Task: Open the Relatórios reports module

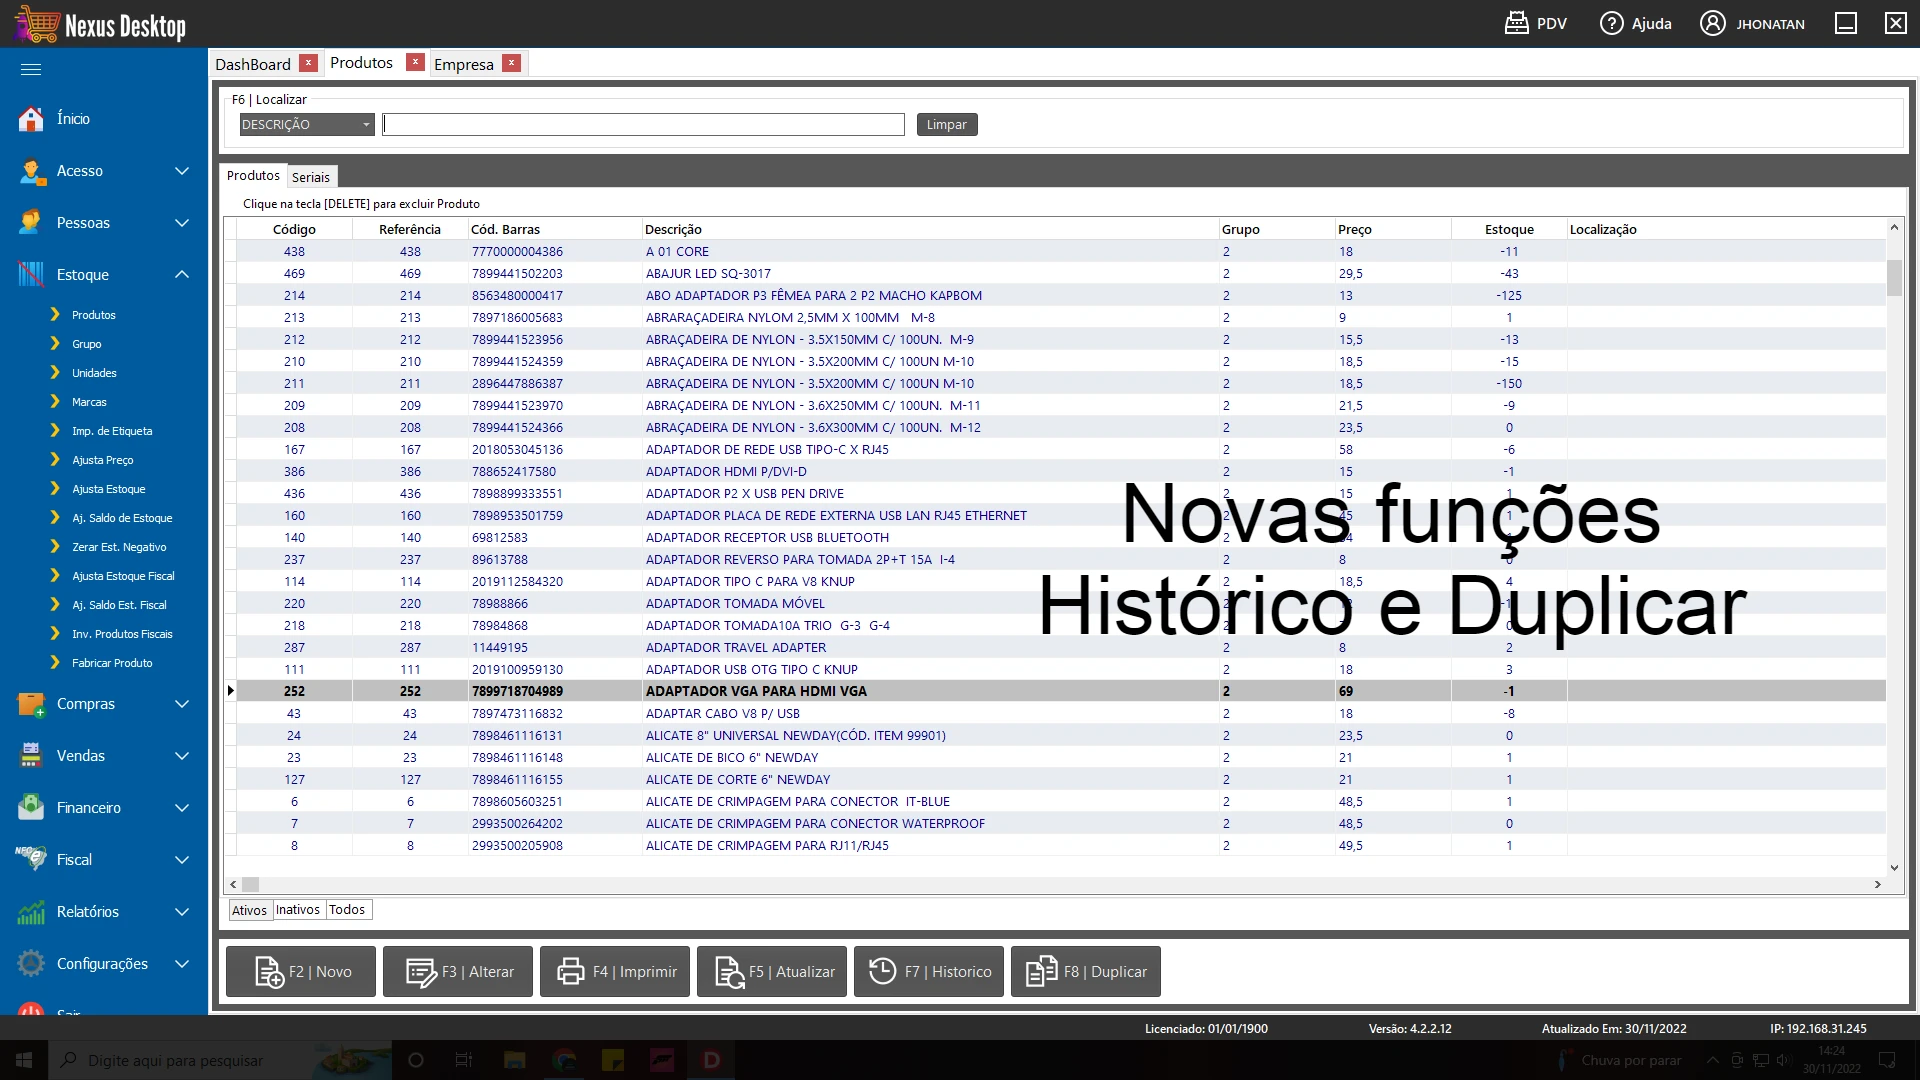Action: point(88,911)
